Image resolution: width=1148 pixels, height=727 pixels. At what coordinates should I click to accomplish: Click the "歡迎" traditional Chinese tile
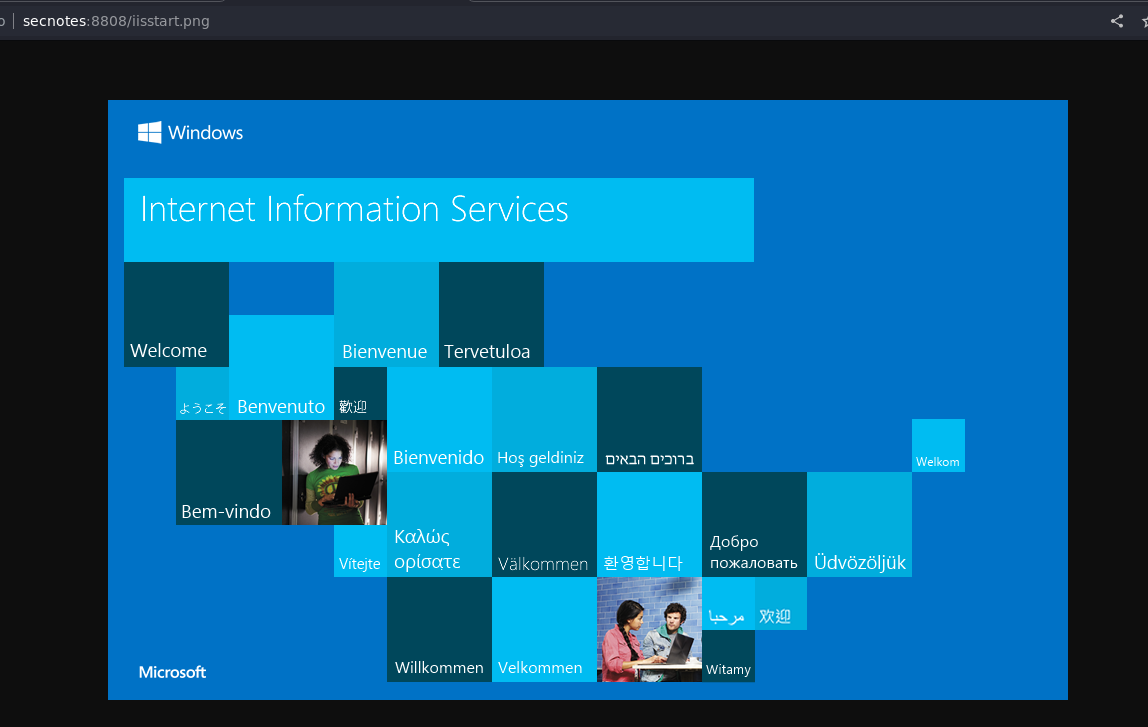click(360, 393)
